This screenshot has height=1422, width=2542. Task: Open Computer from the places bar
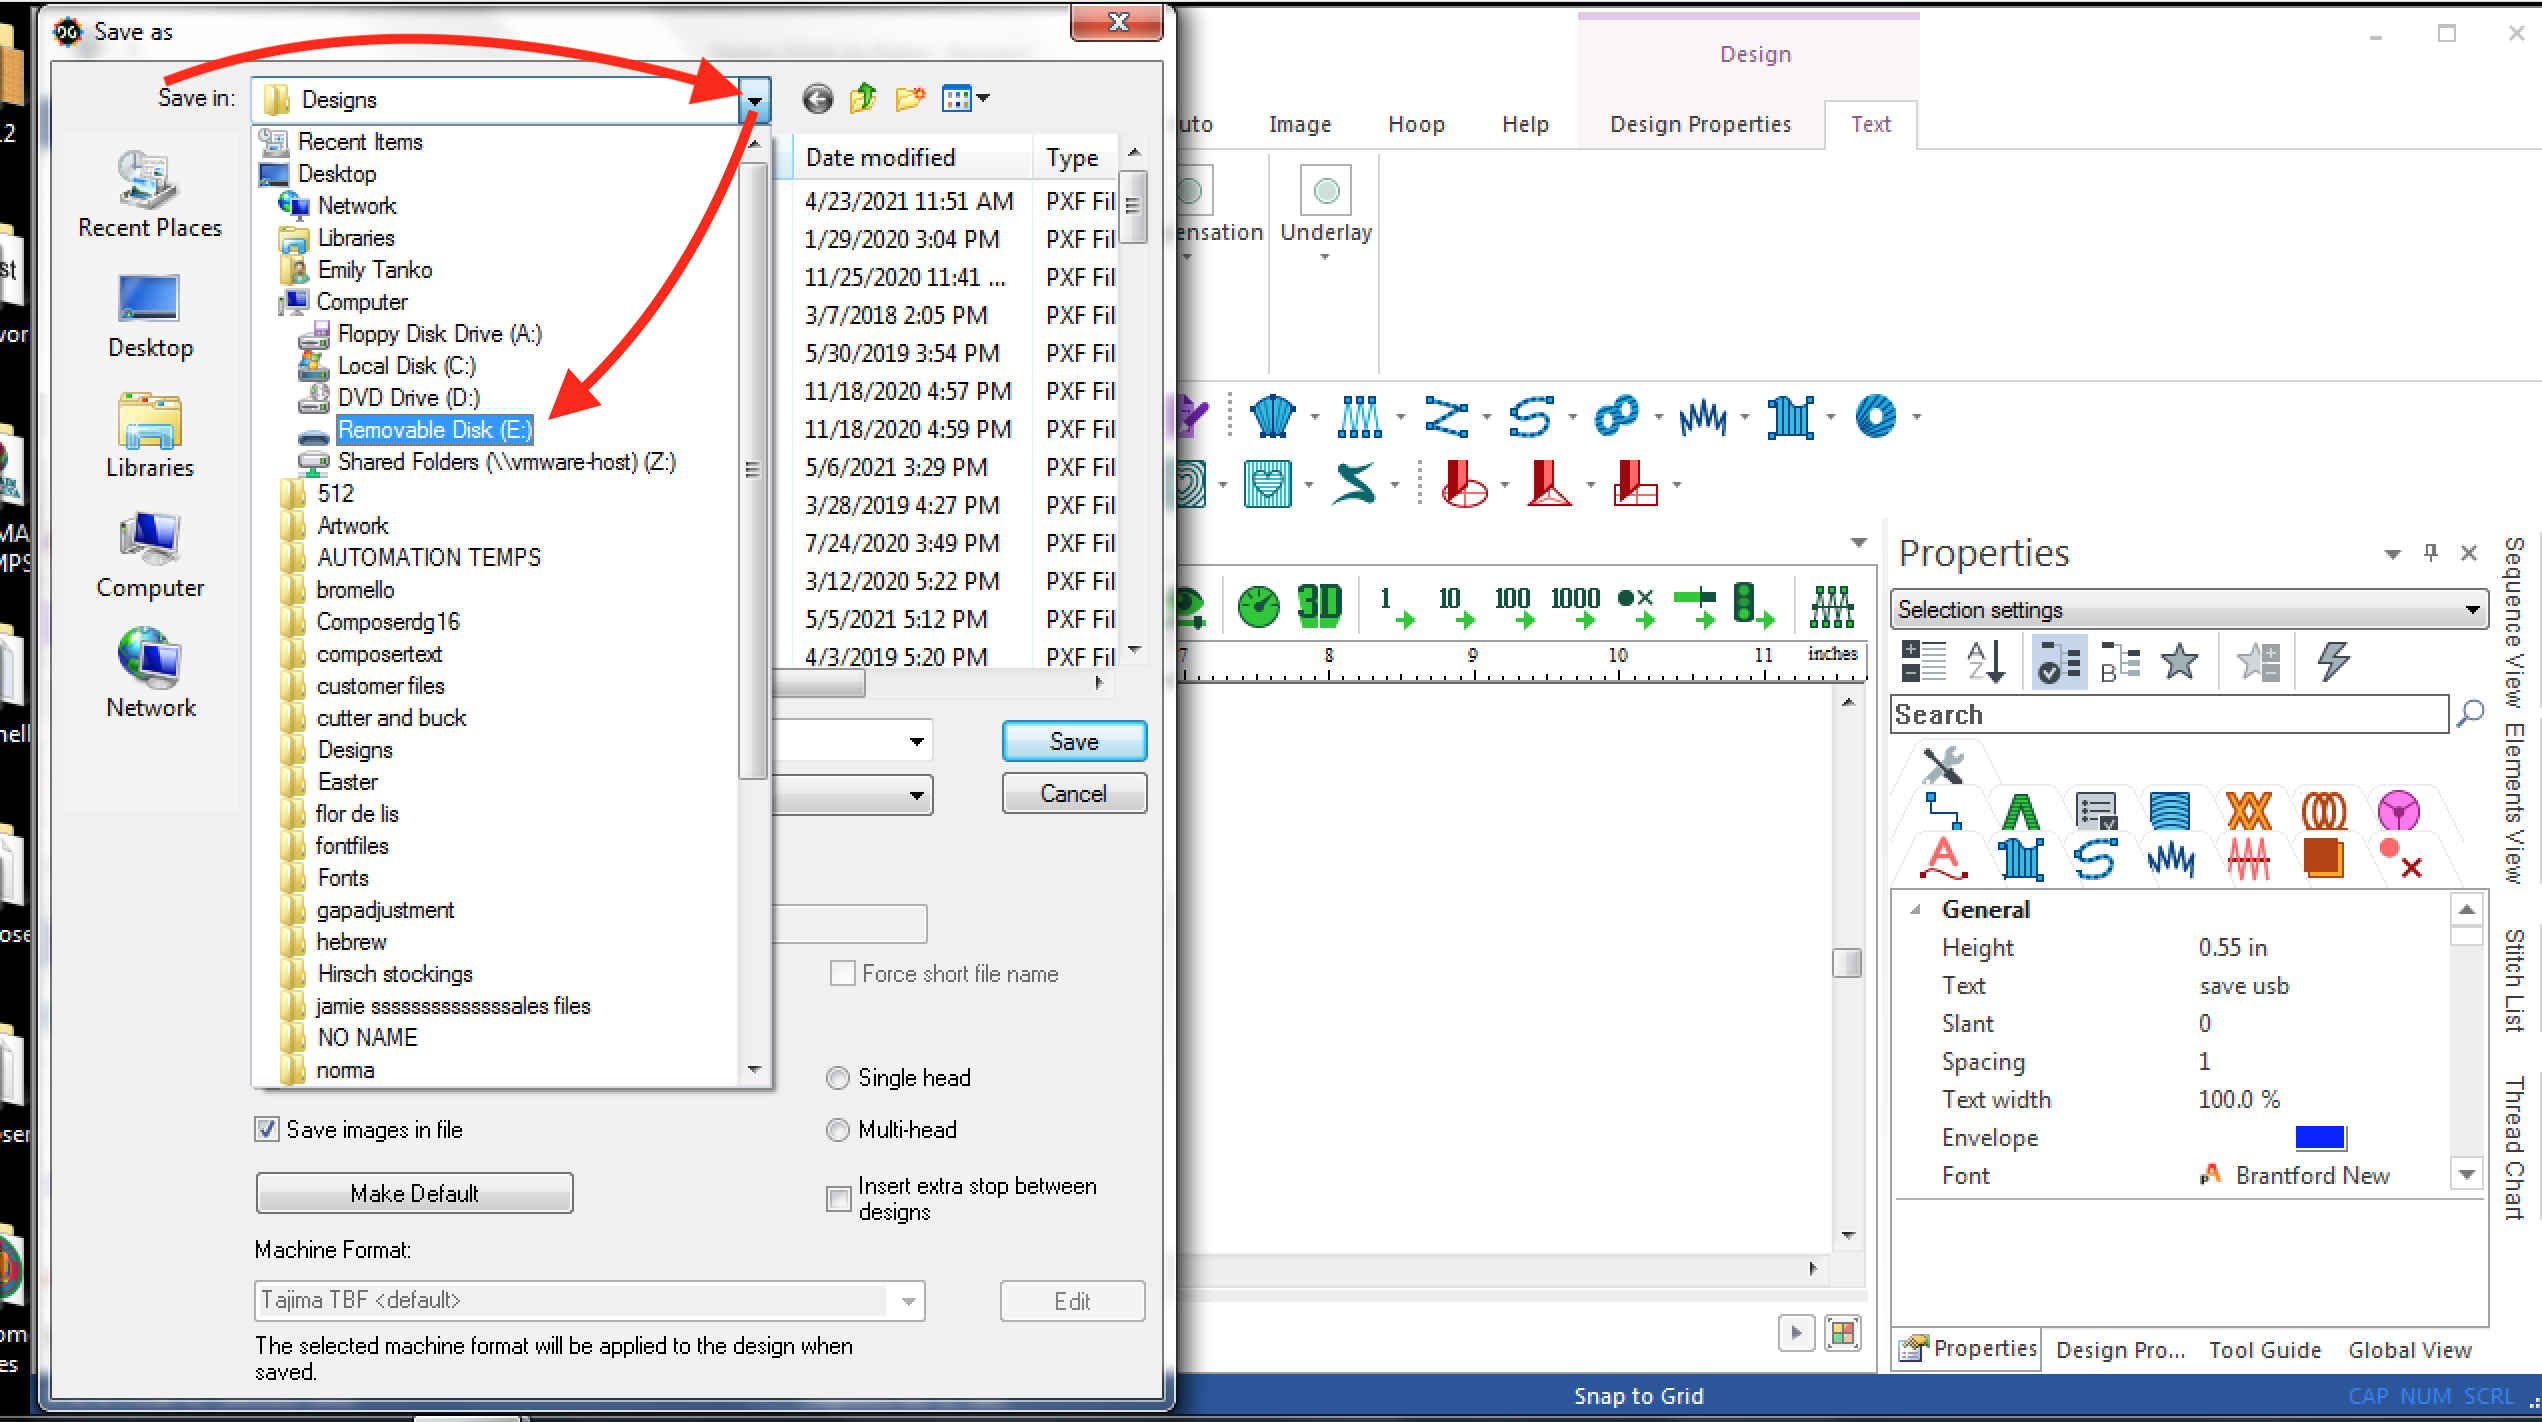(149, 555)
